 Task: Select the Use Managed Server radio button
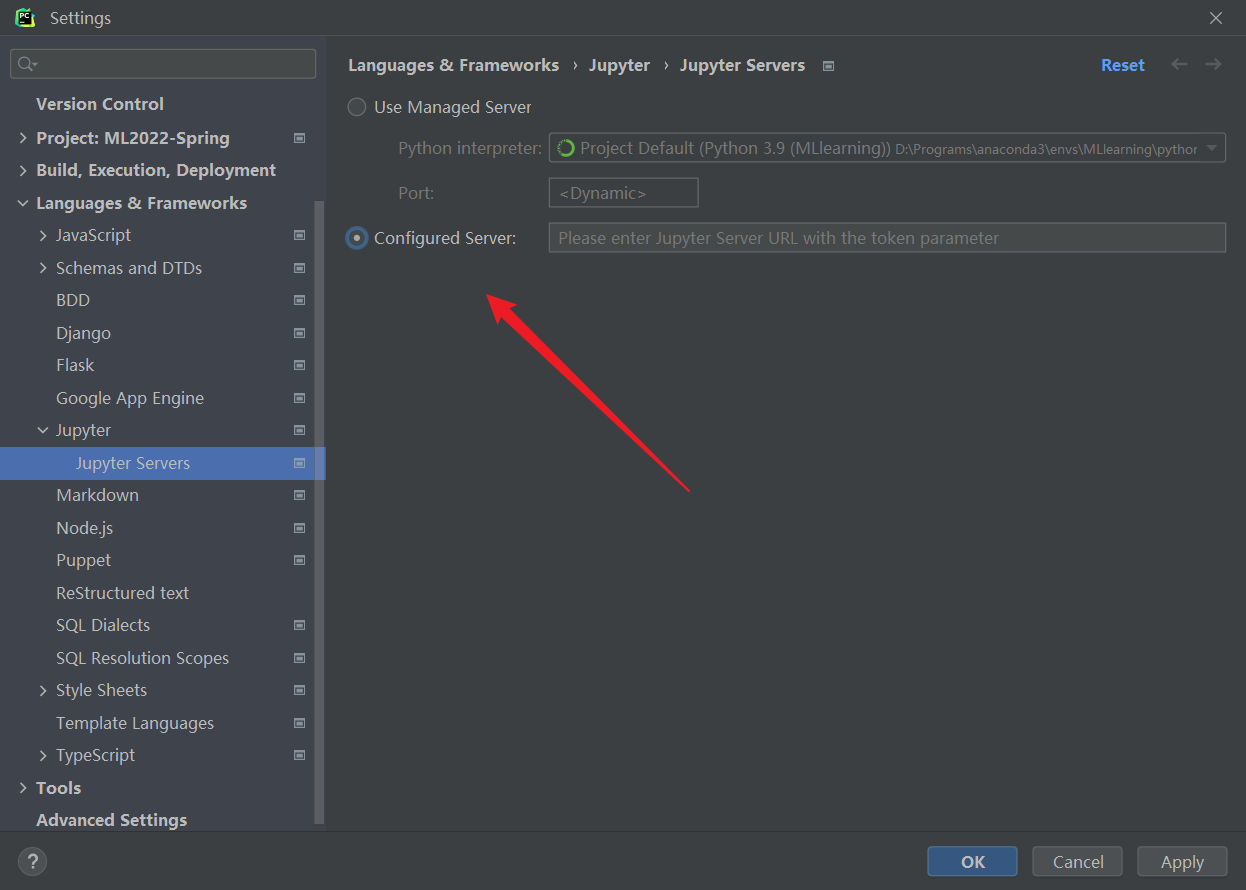pyautogui.click(x=357, y=107)
